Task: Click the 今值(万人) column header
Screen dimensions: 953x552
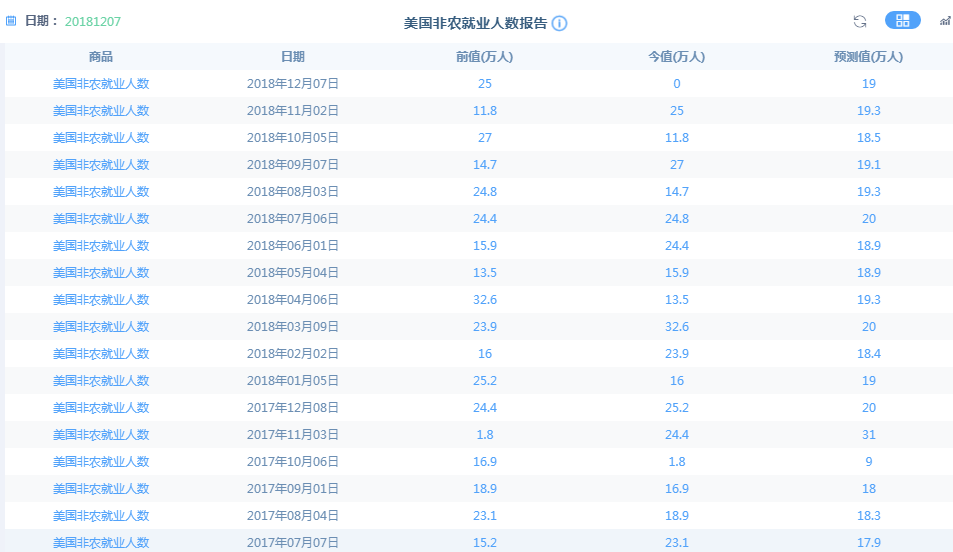Action: pyautogui.click(x=676, y=57)
